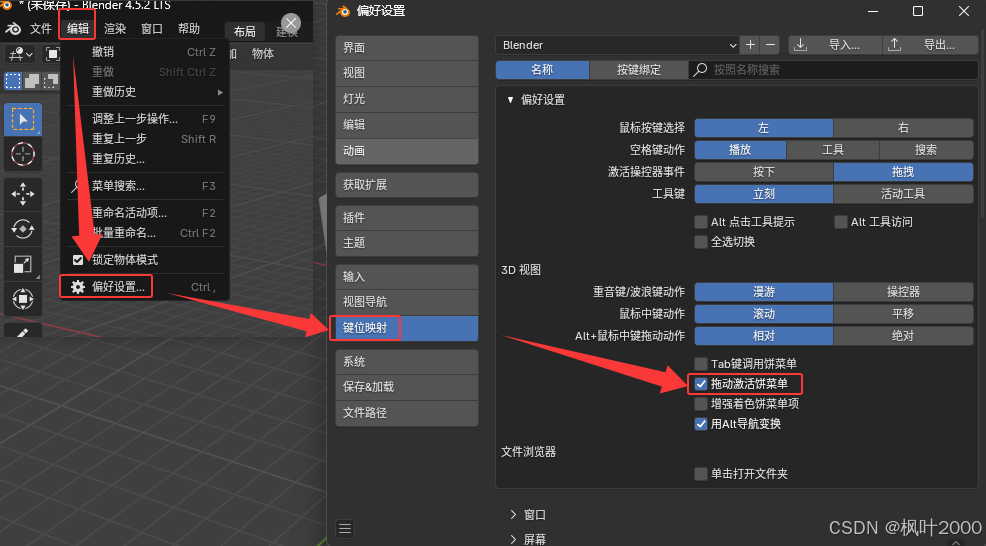Select the Annotate pencil tool icon

[x=23, y=332]
